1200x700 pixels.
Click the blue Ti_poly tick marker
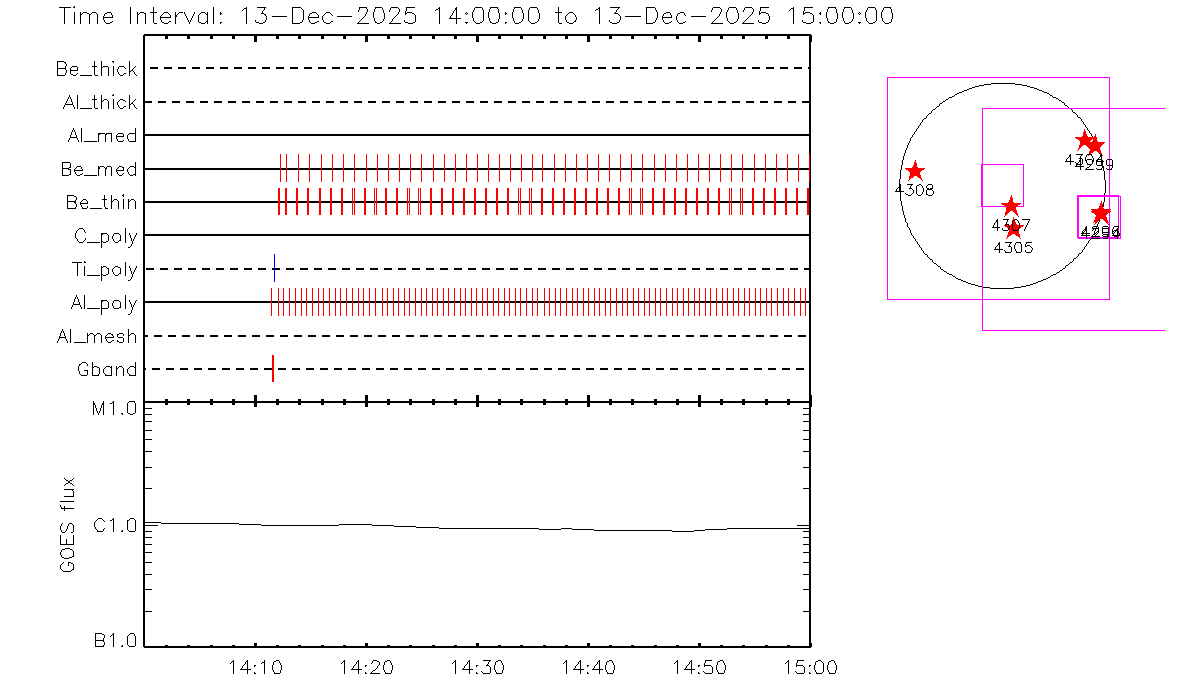tap(274, 268)
